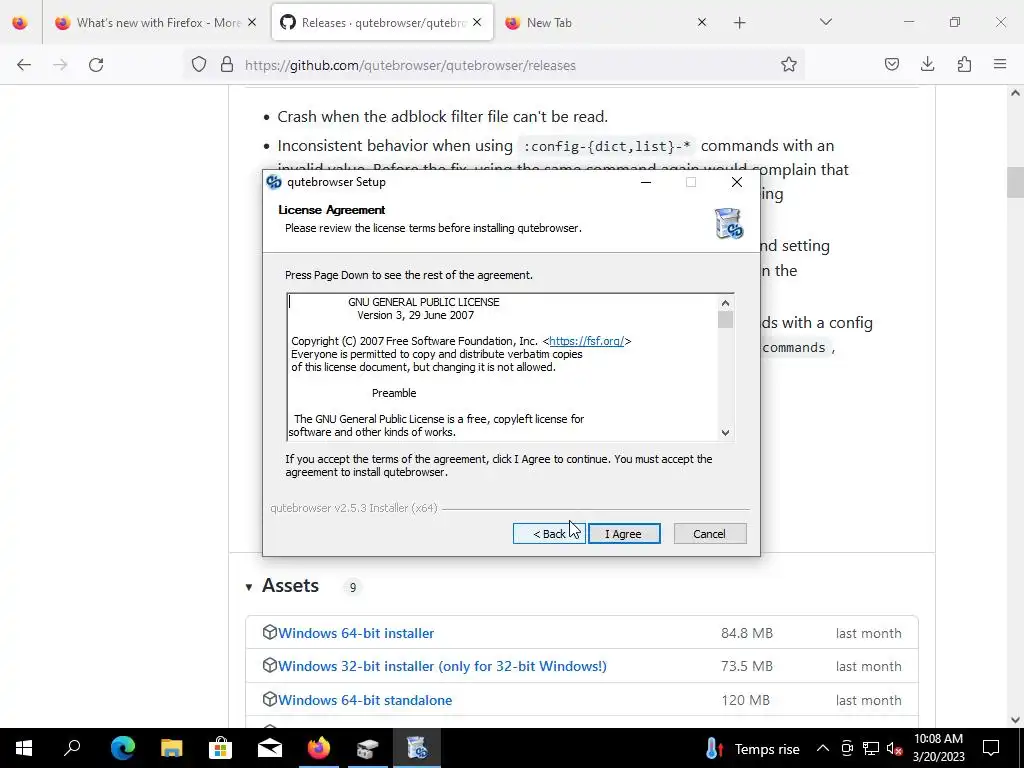Screen dimensions: 1024x768
Task: Click the Back button in setup dialog
Action: (x=549, y=534)
